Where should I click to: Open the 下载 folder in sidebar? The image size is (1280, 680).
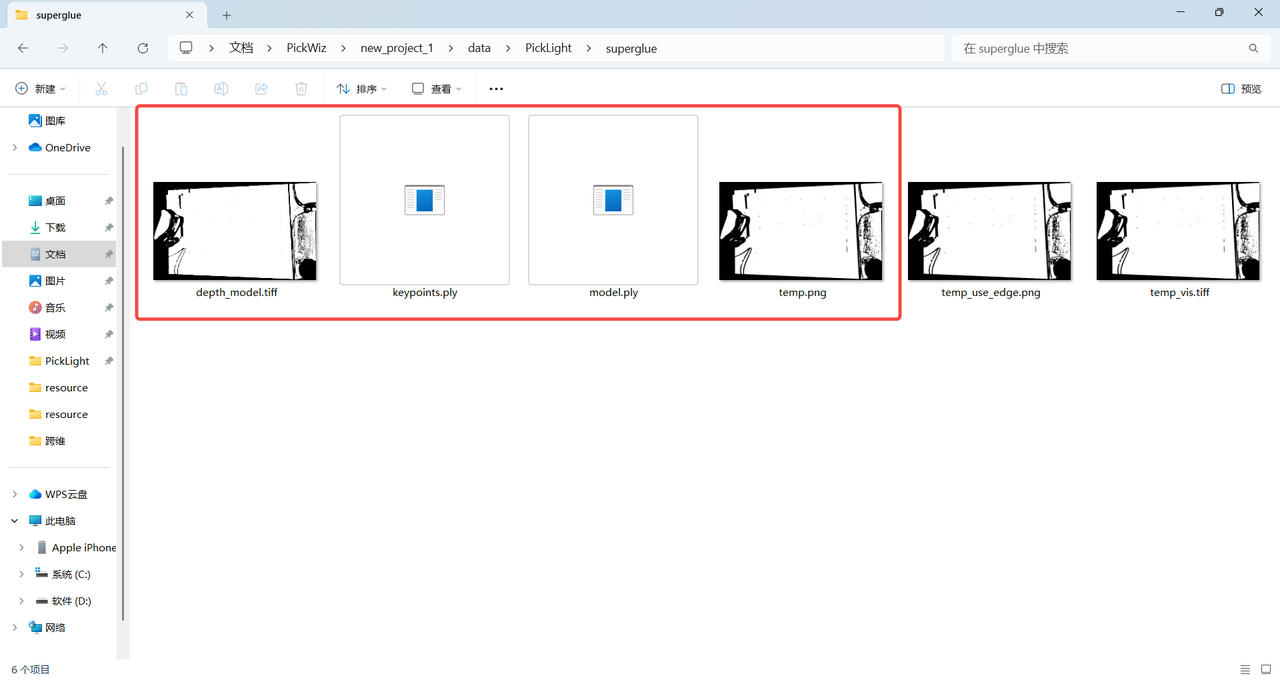(x=55, y=228)
